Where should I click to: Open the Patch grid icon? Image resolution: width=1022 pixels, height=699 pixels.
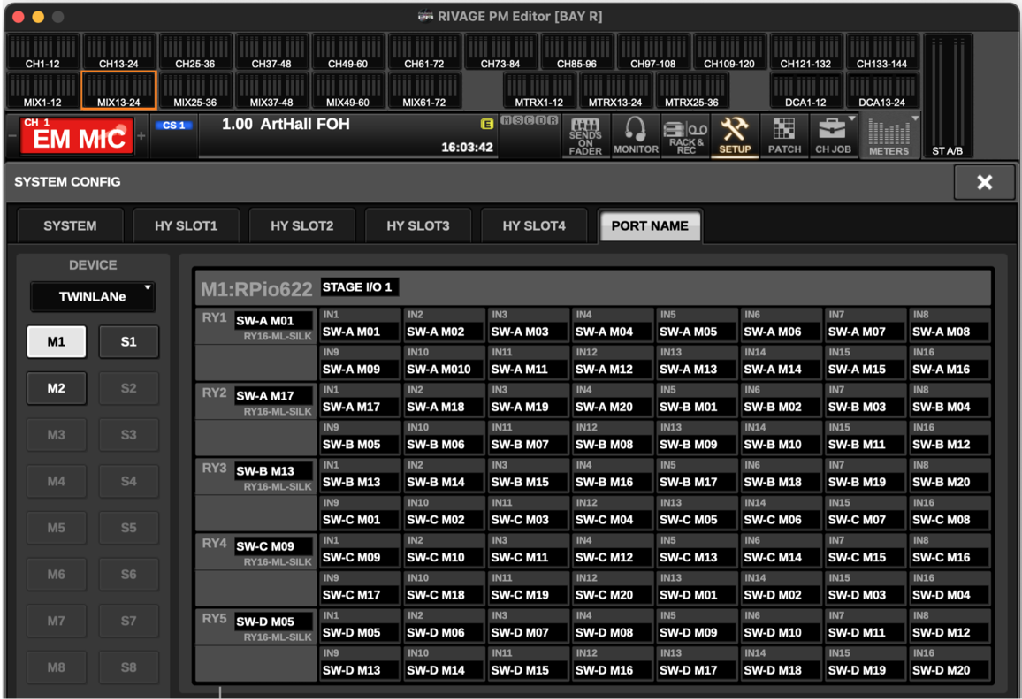pos(784,136)
